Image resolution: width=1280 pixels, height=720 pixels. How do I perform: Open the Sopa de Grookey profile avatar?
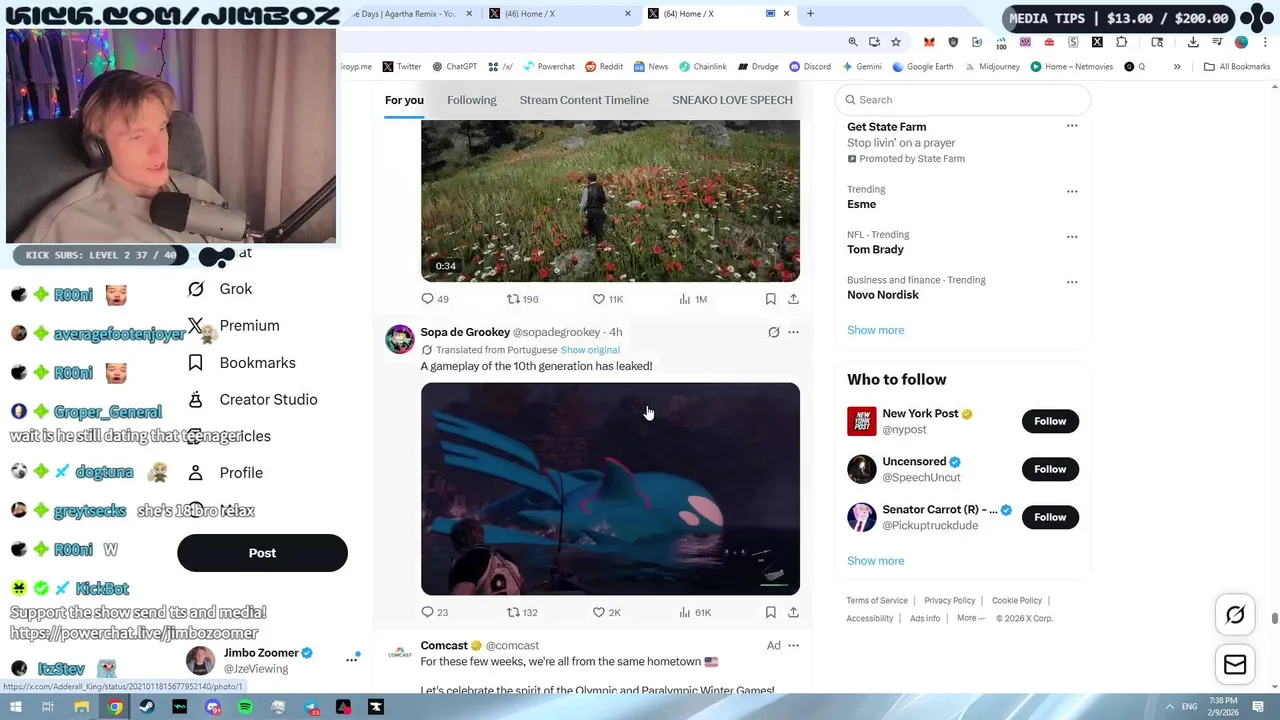tap(400, 339)
